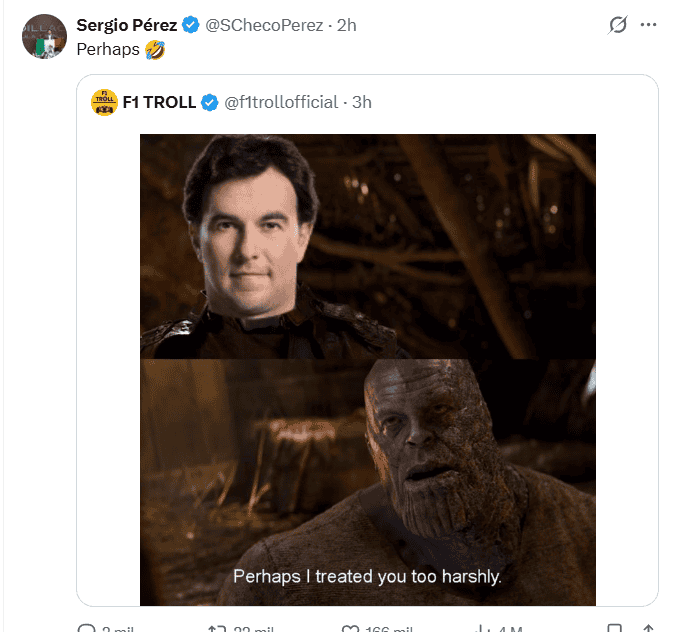The width and height of the screenshot is (673, 632).
Task: Click the 2h timestamp on the tweet
Action: coord(347,25)
